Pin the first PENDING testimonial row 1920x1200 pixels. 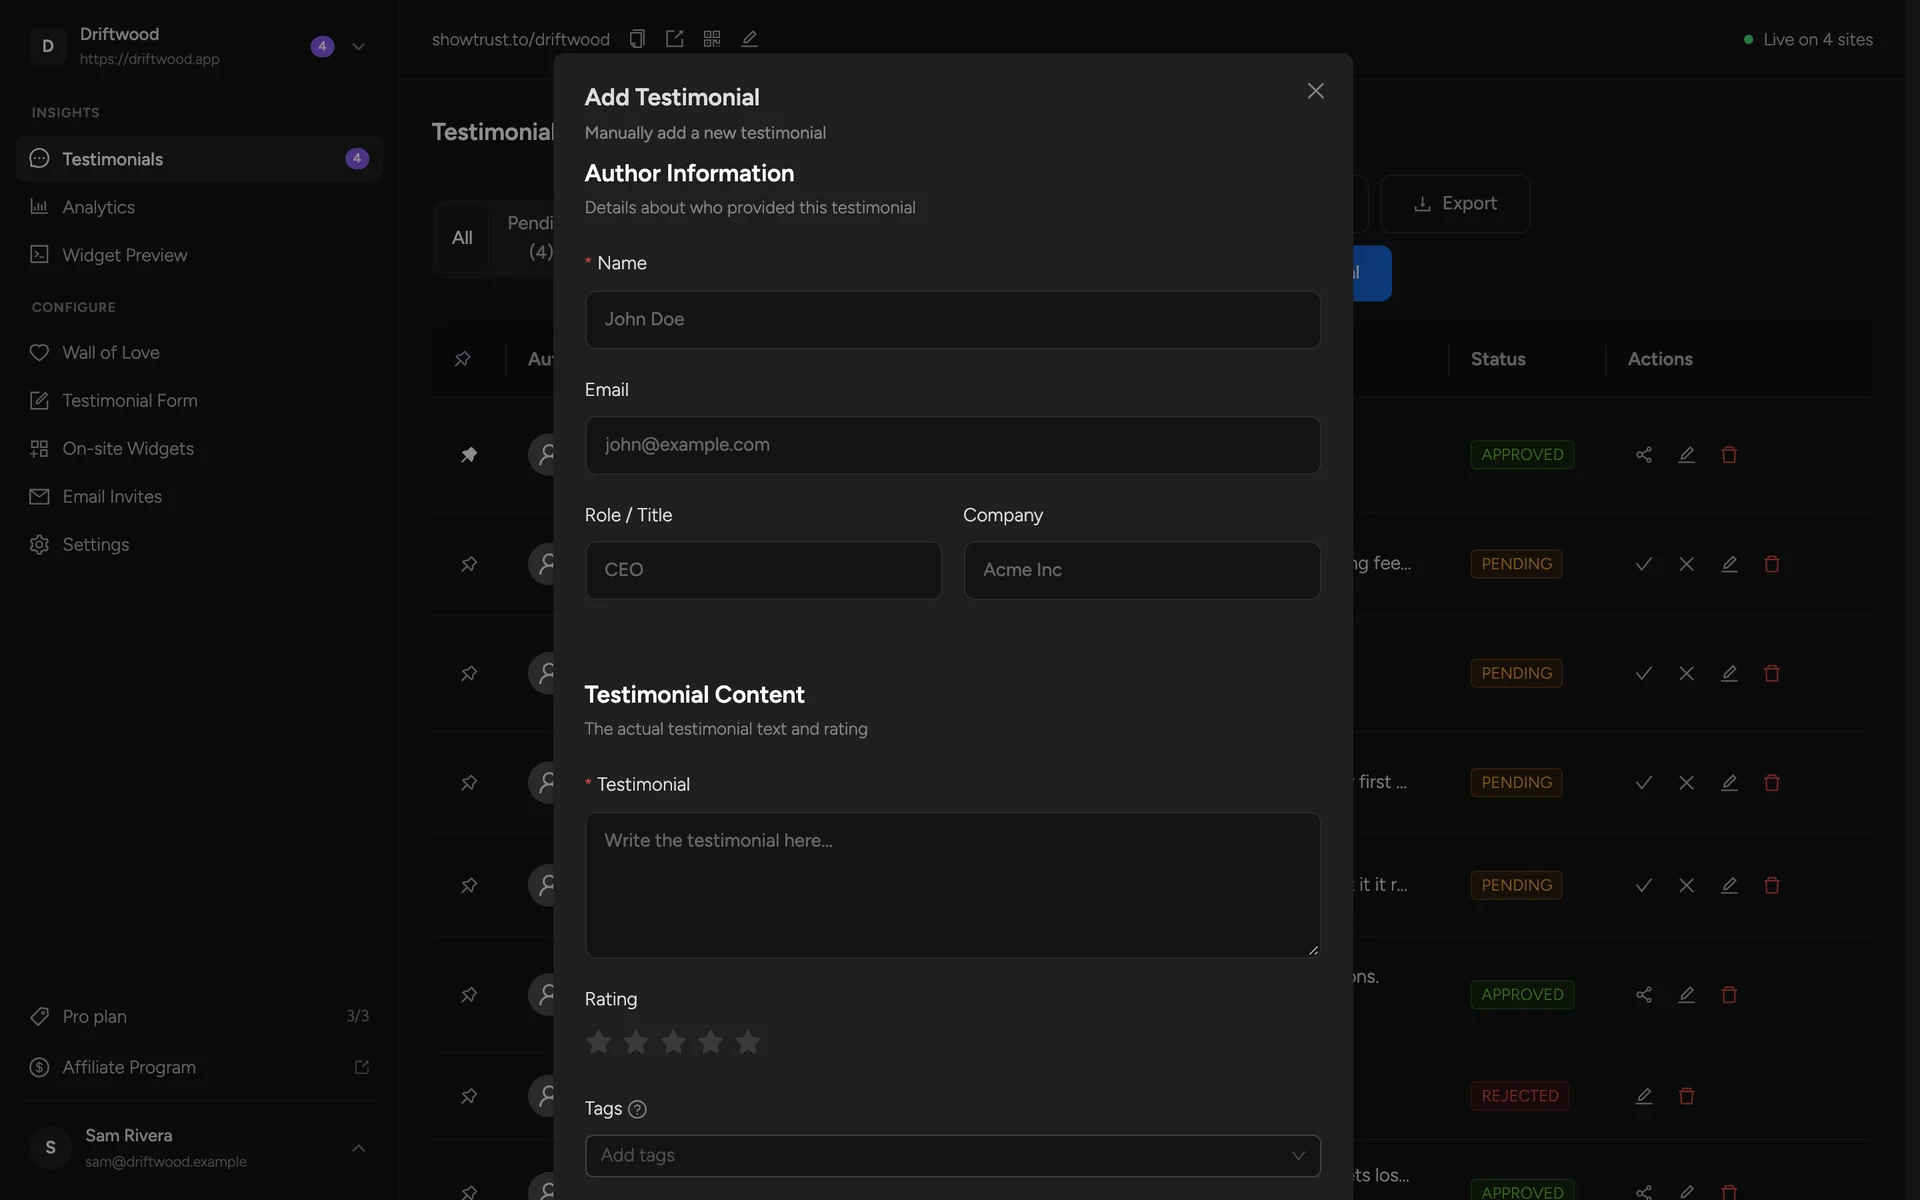[x=468, y=564]
